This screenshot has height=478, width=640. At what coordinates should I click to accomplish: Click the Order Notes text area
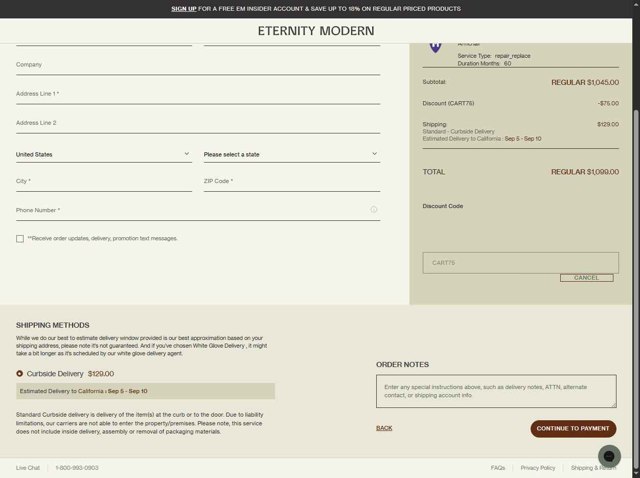tap(496, 391)
